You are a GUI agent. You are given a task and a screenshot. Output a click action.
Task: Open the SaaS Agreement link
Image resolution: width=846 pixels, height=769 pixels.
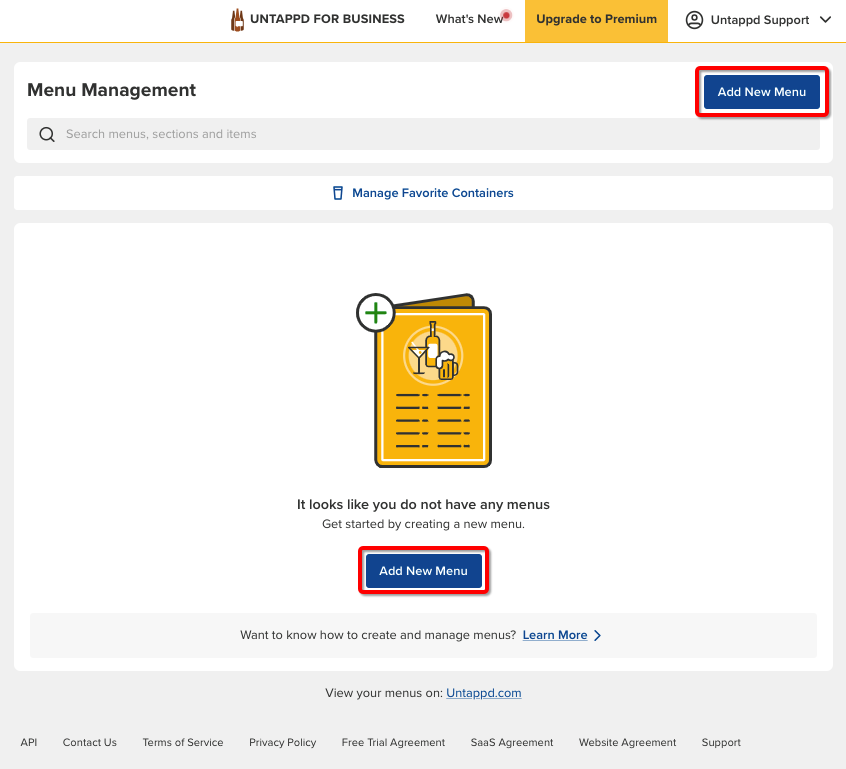click(512, 743)
